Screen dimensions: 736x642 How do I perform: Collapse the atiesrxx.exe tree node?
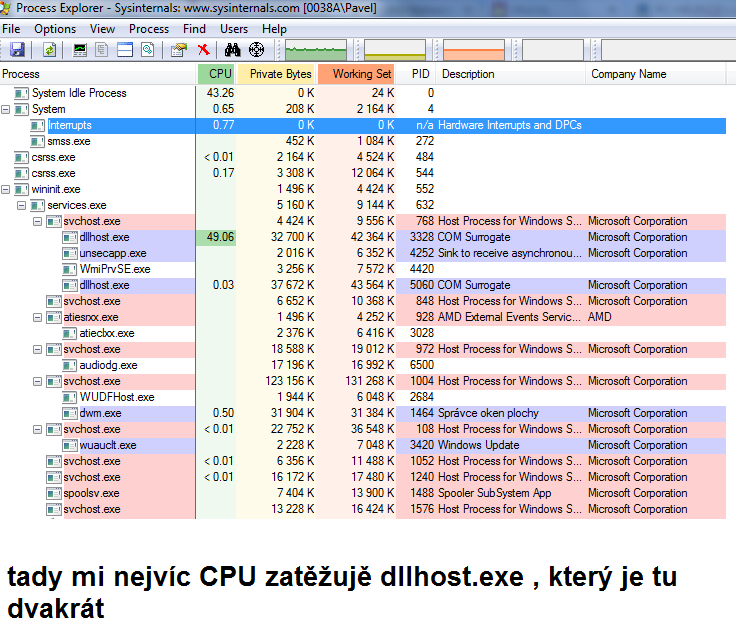(38, 318)
